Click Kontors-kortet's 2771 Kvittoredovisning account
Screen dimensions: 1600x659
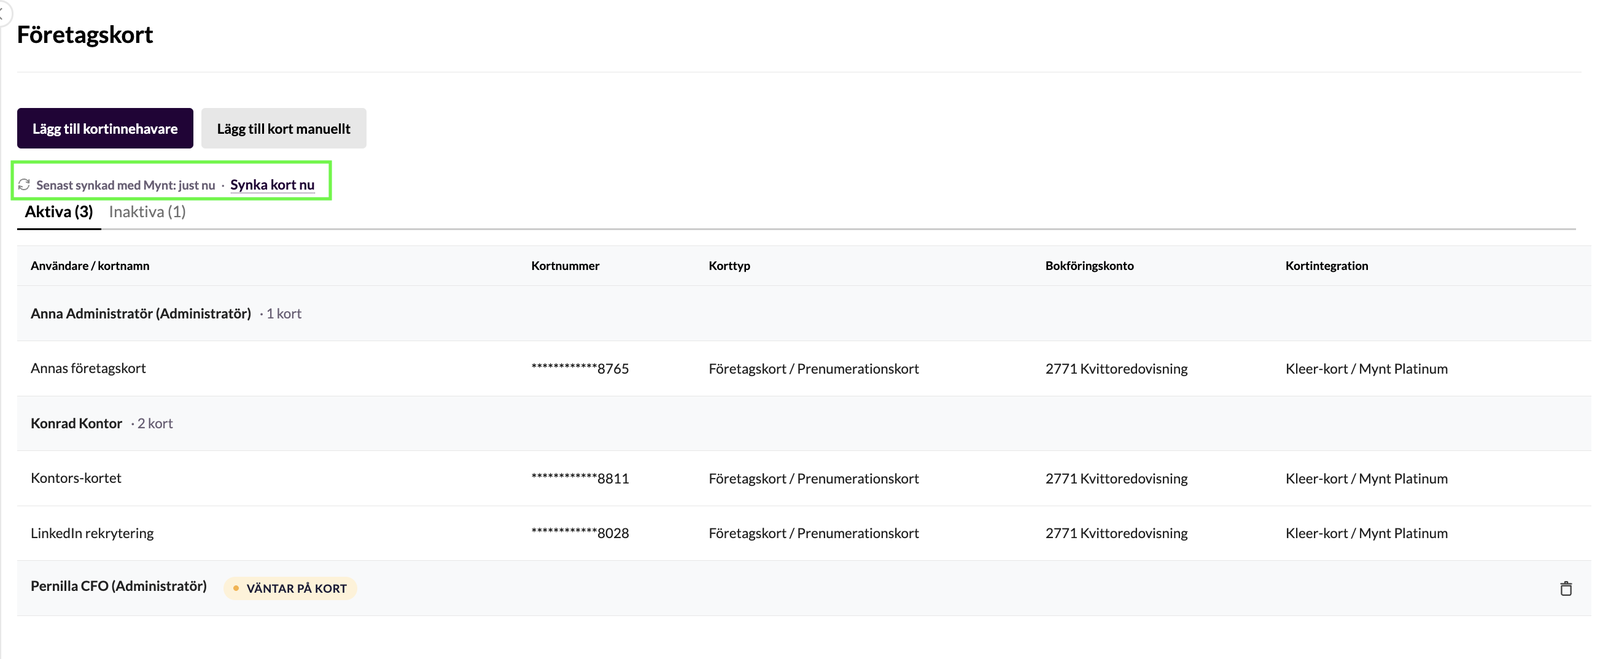pyautogui.click(x=1116, y=478)
